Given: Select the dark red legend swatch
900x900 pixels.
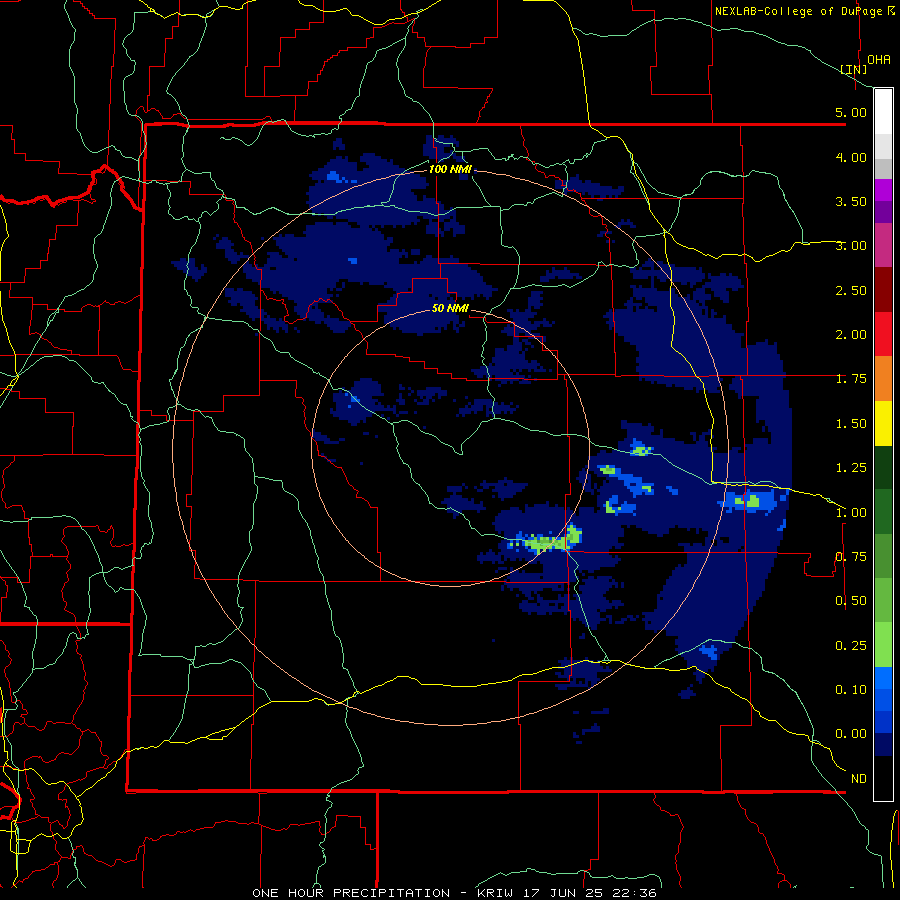Looking at the screenshot, I should click(x=883, y=290).
